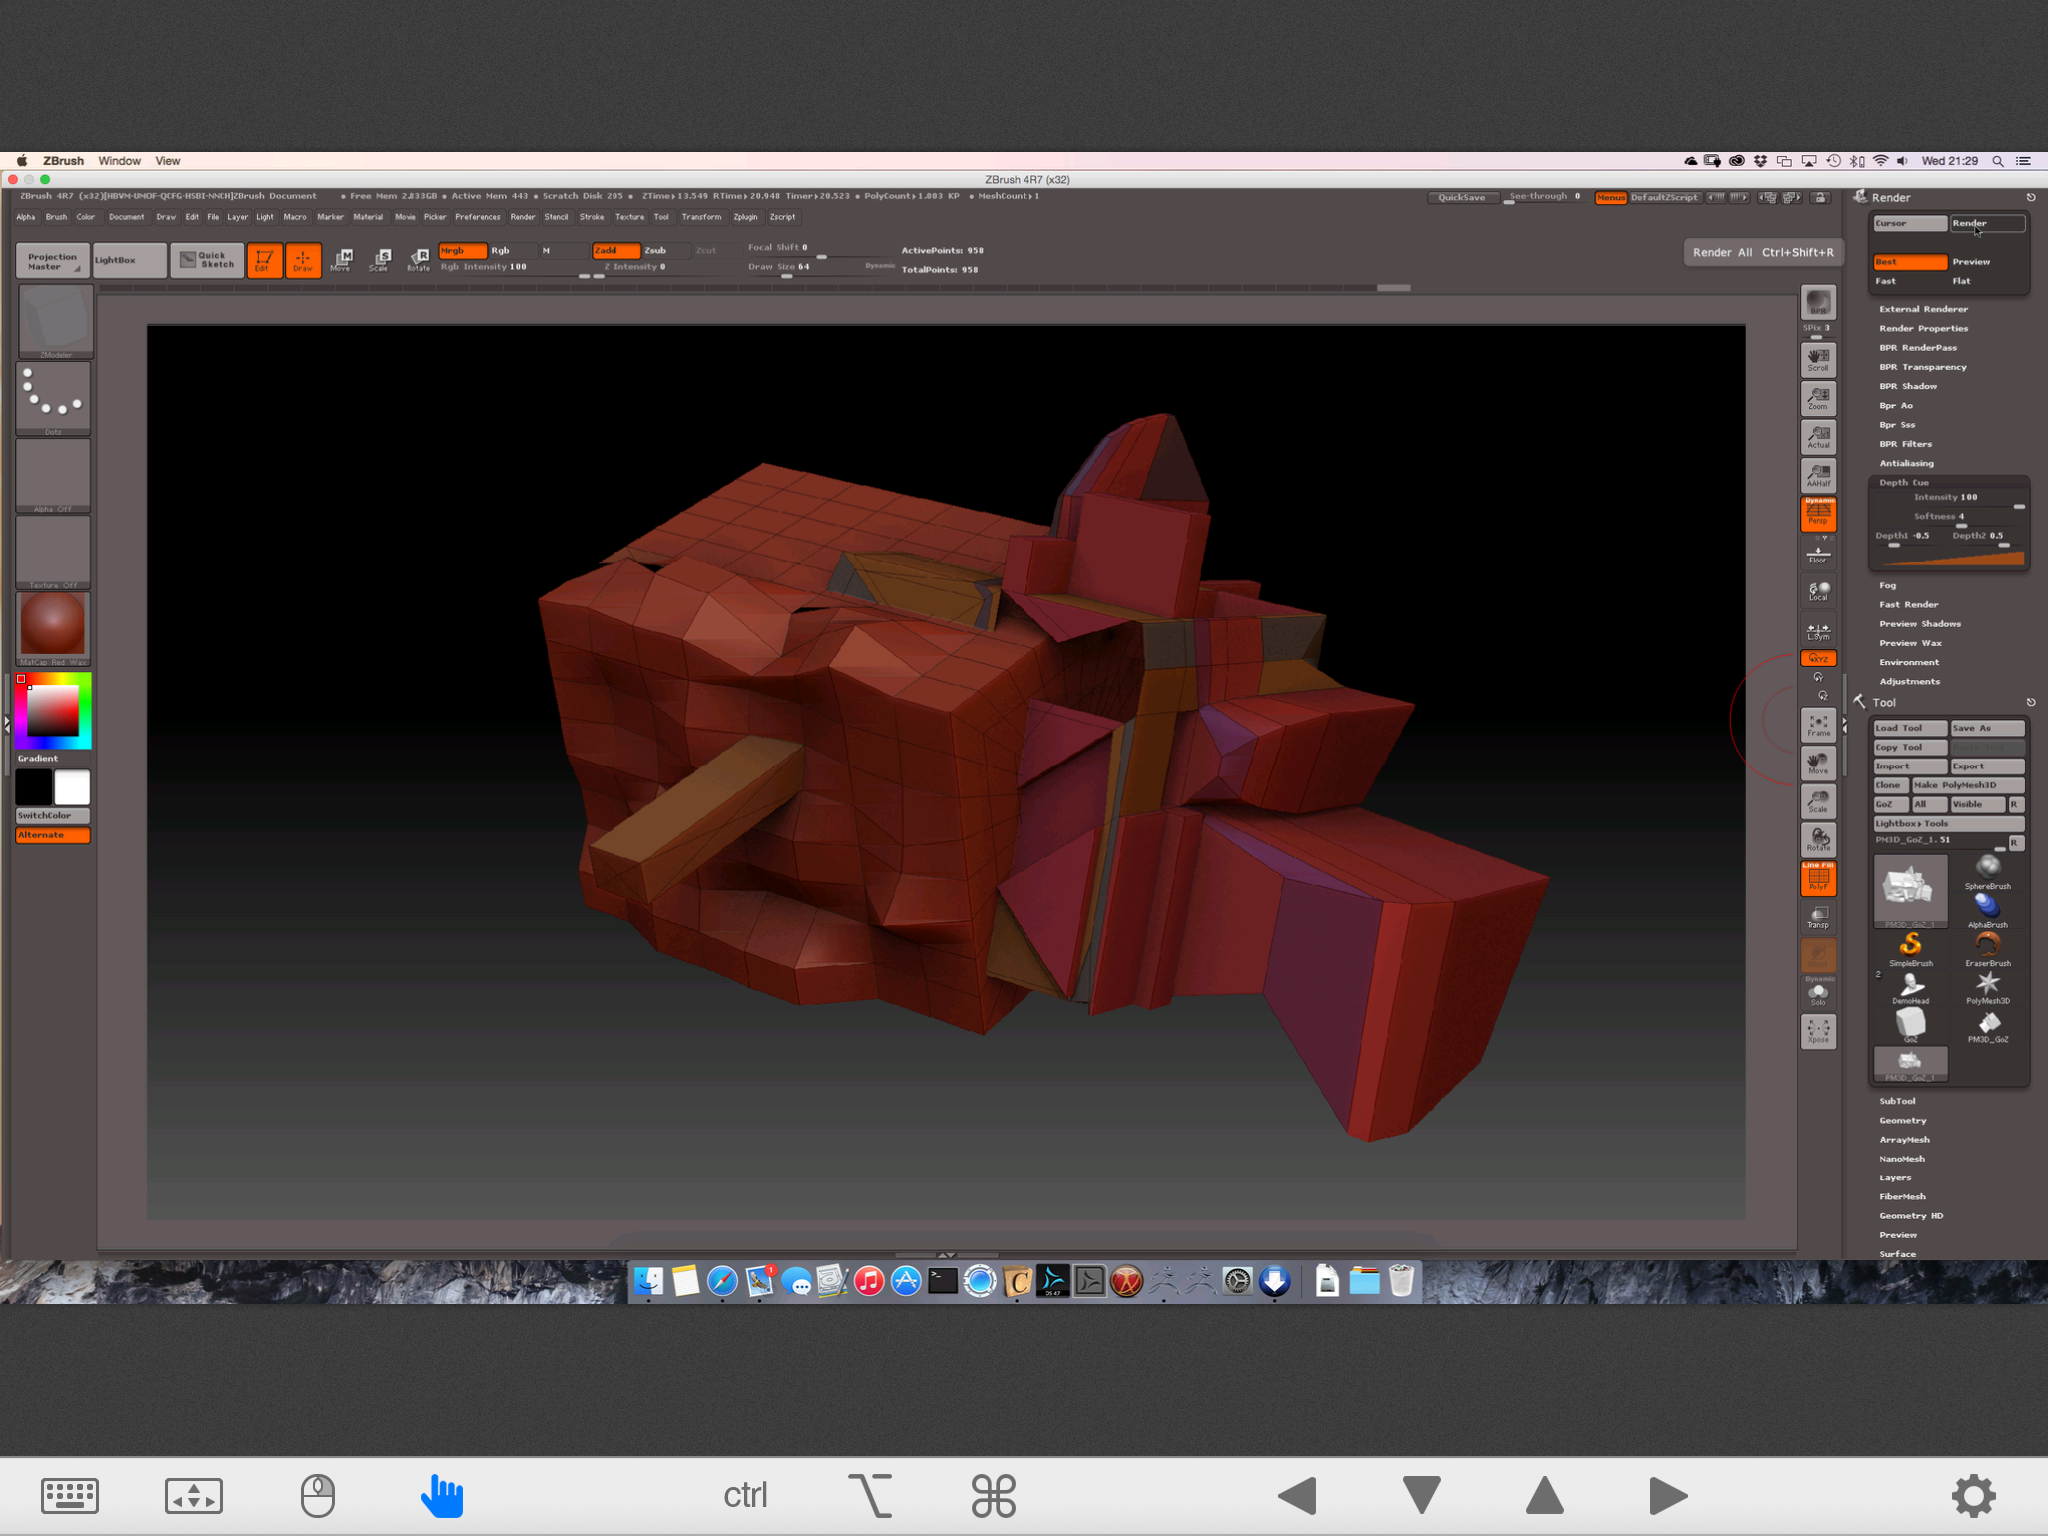Click the BPR render icon
The width and height of the screenshot is (2048, 1536).
point(1818,302)
